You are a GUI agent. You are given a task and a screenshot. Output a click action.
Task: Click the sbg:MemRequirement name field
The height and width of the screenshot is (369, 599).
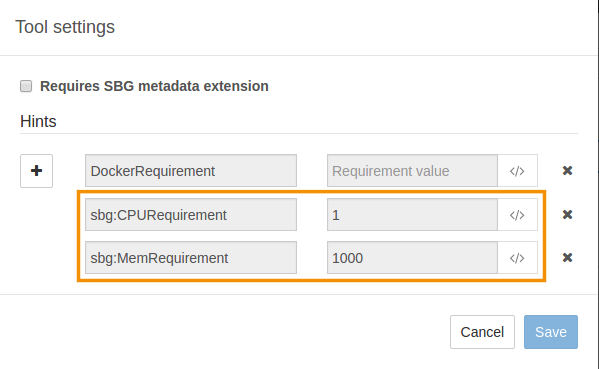[x=191, y=258]
